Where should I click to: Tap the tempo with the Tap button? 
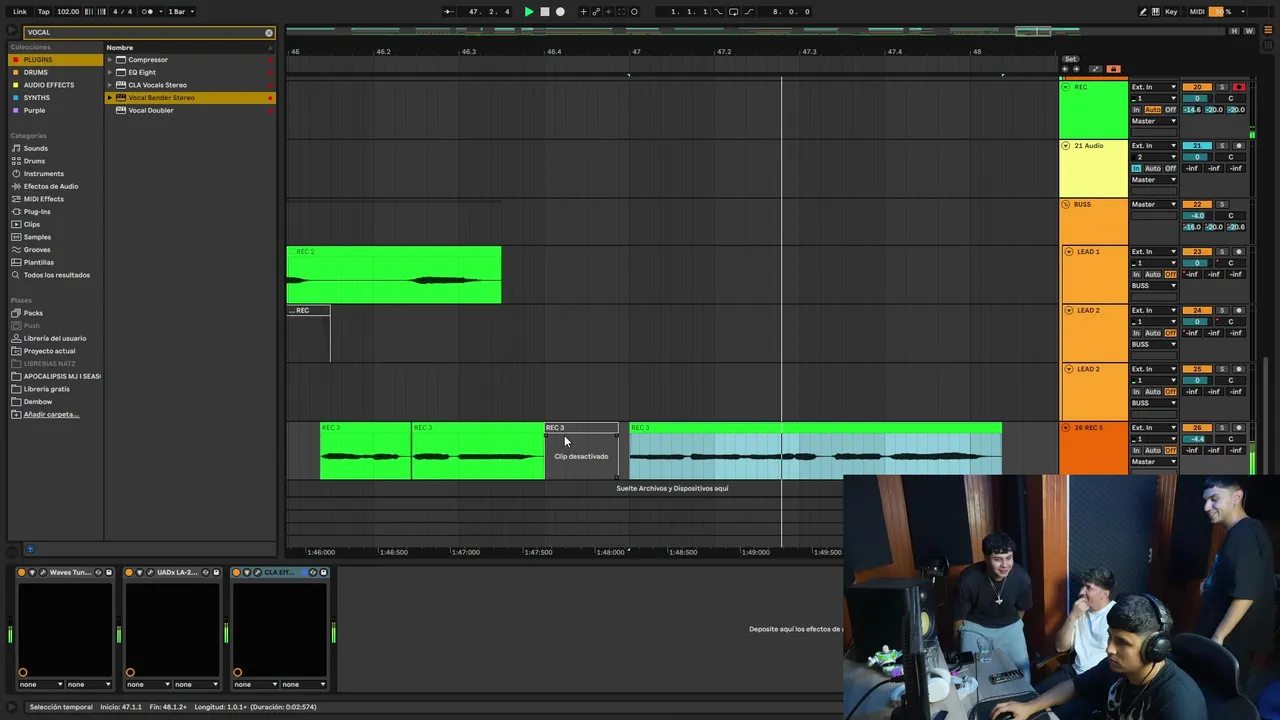pyautogui.click(x=43, y=12)
